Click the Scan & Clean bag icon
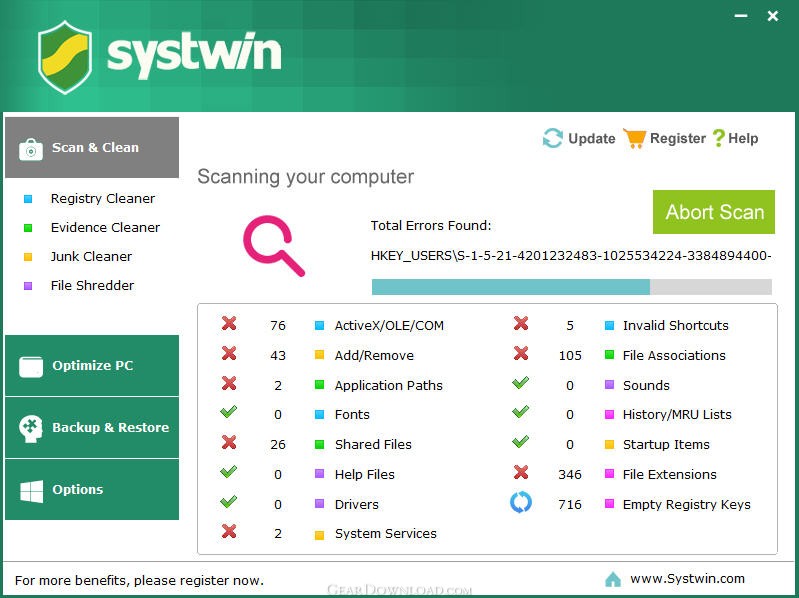Viewport: 799px width, 598px height. click(x=31, y=149)
